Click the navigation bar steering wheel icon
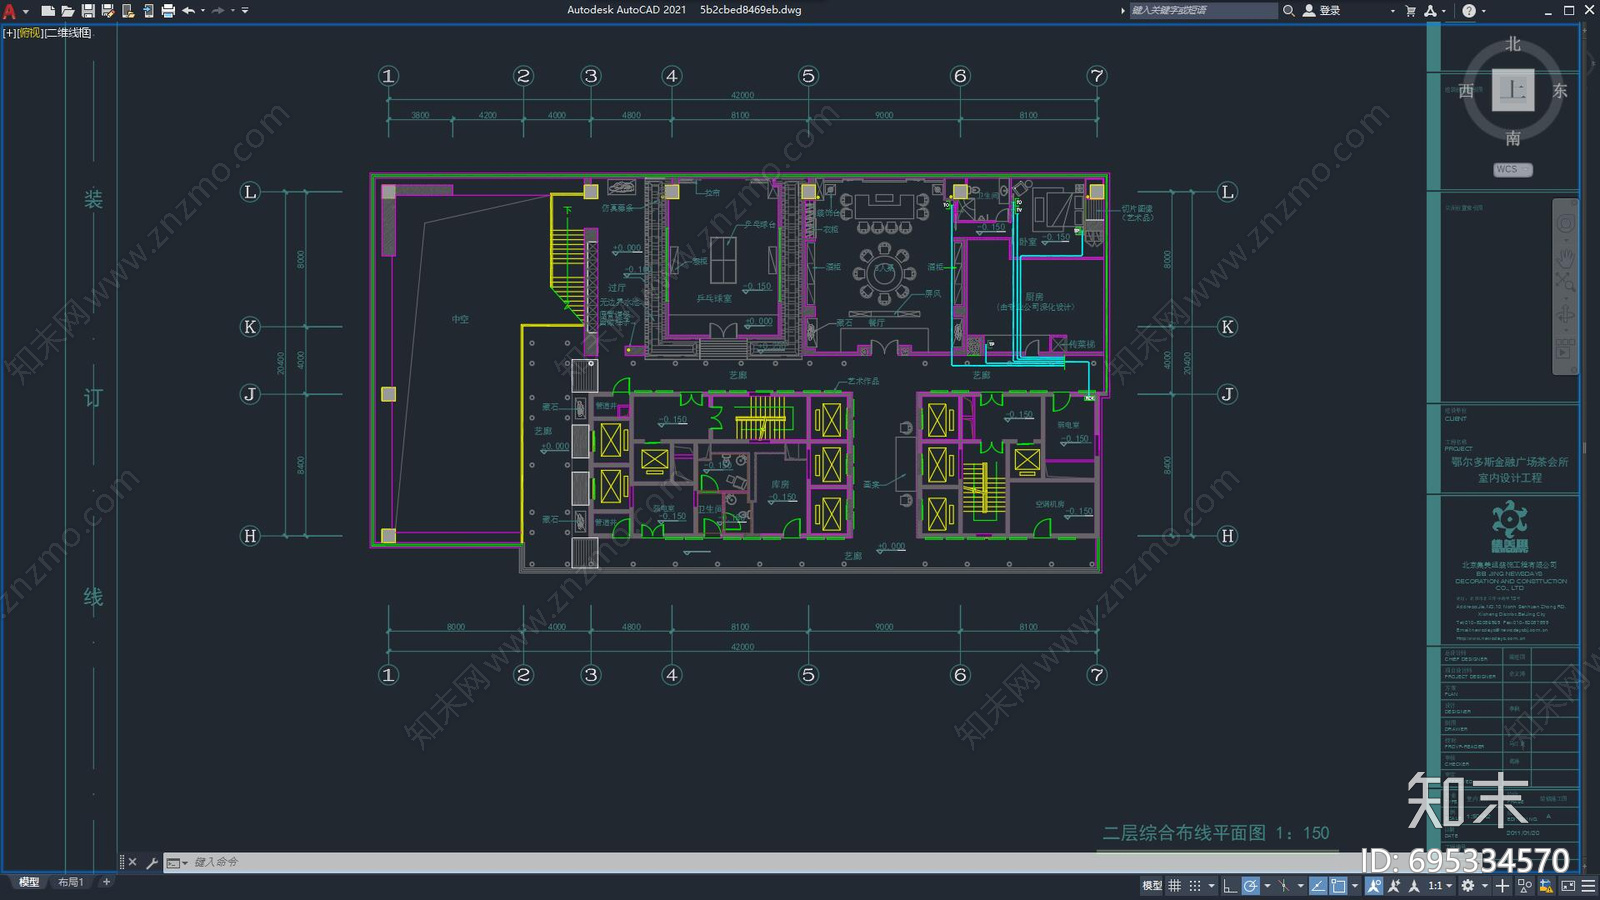Viewport: 1600px width, 900px height. click(x=1565, y=224)
